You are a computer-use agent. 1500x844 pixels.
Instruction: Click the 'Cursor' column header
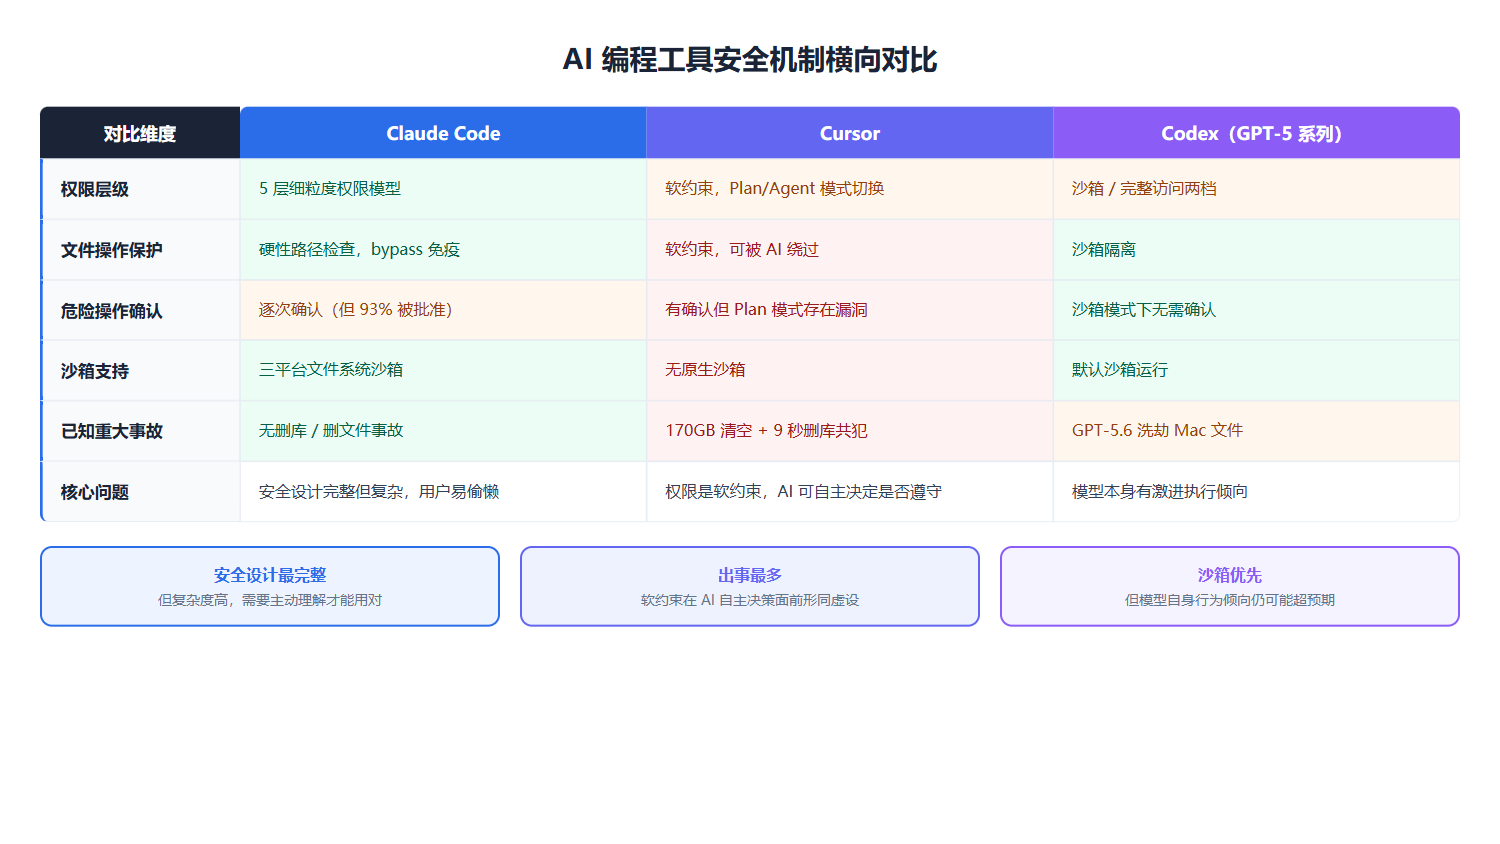850,133
